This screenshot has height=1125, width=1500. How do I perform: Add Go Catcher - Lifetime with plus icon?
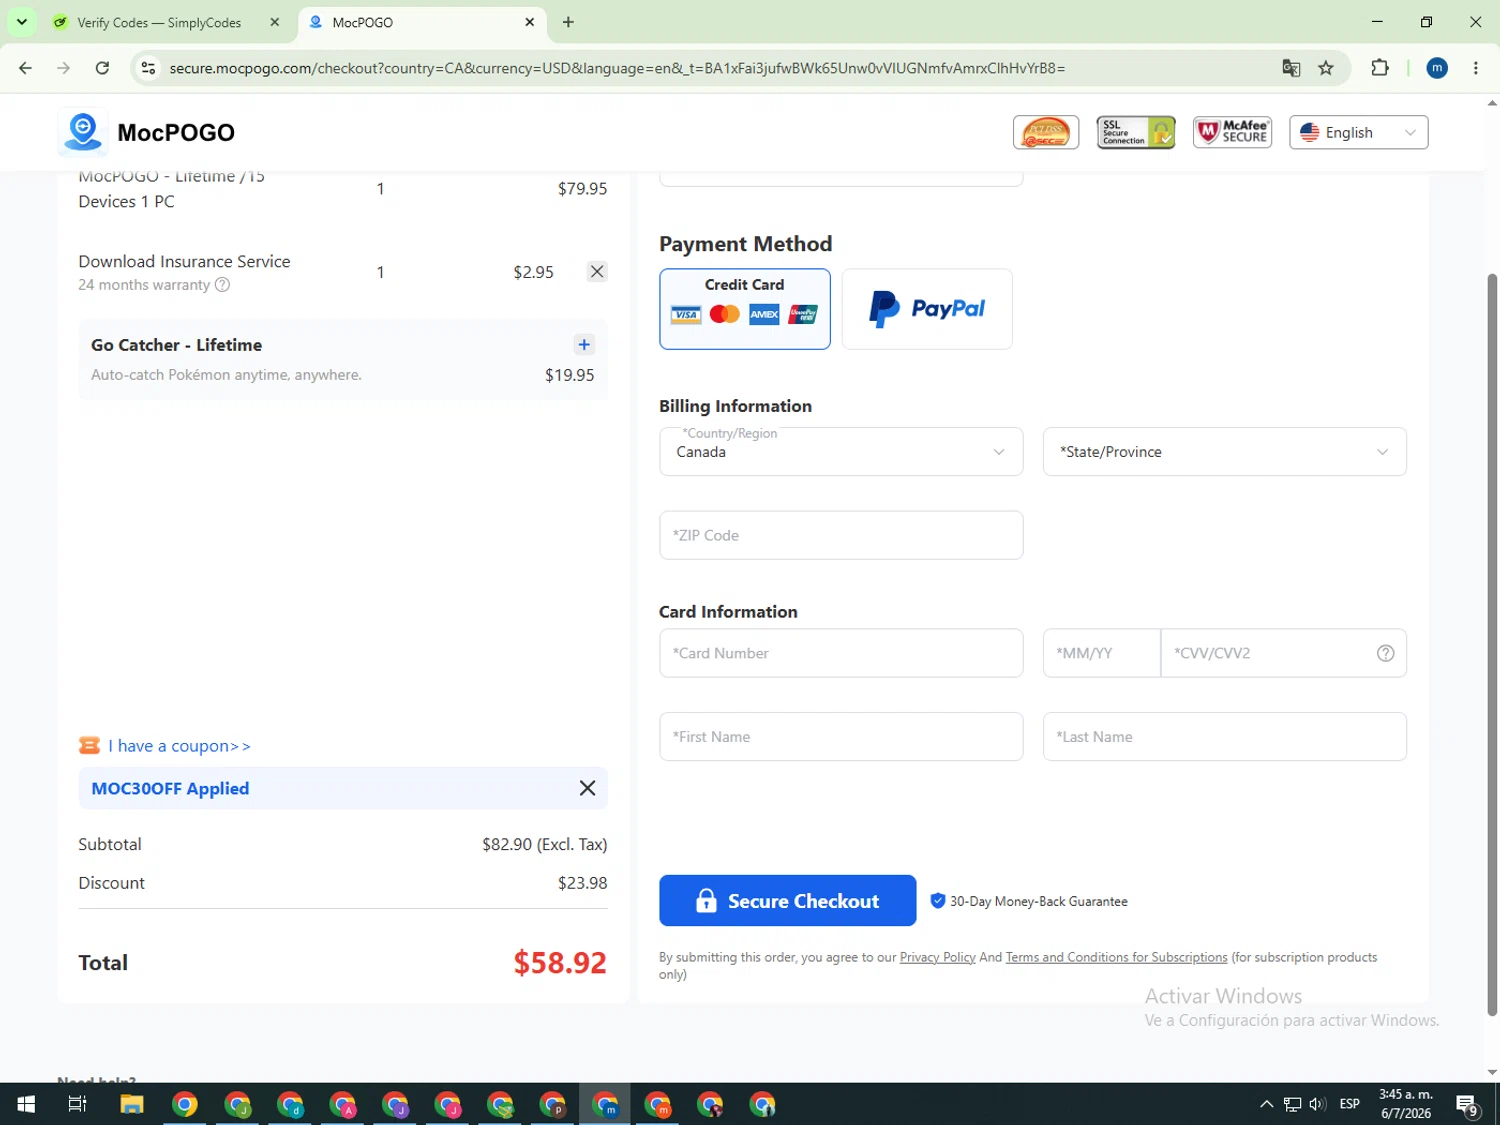(x=584, y=345)
